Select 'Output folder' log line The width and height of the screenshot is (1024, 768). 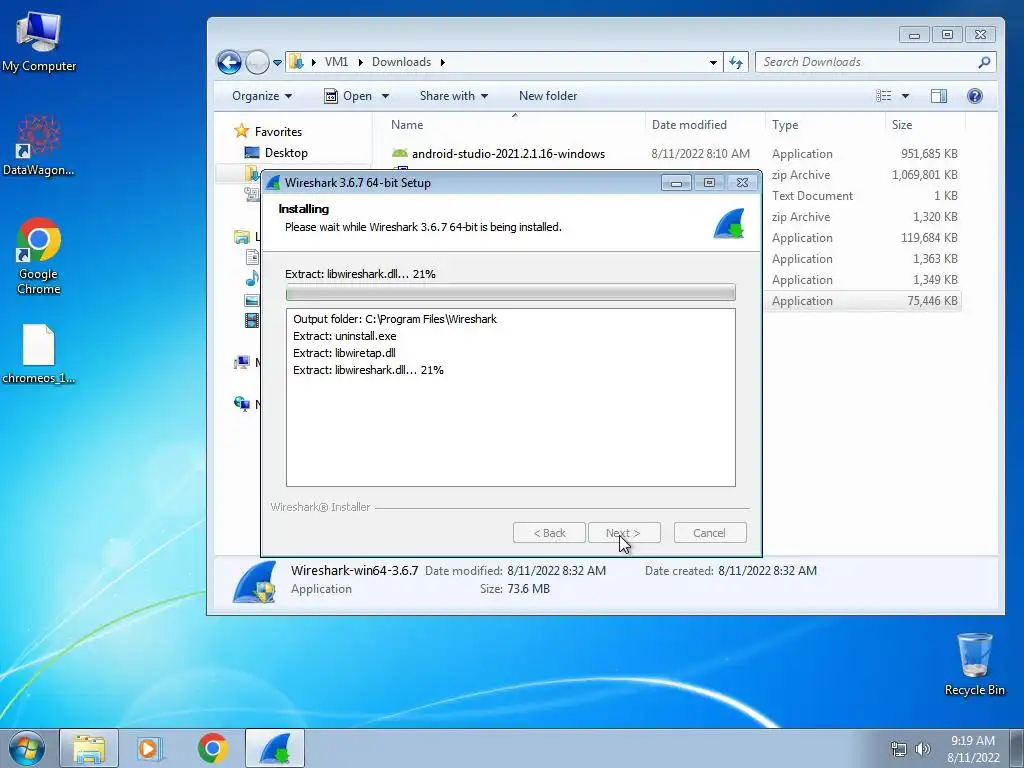point(394,319)
